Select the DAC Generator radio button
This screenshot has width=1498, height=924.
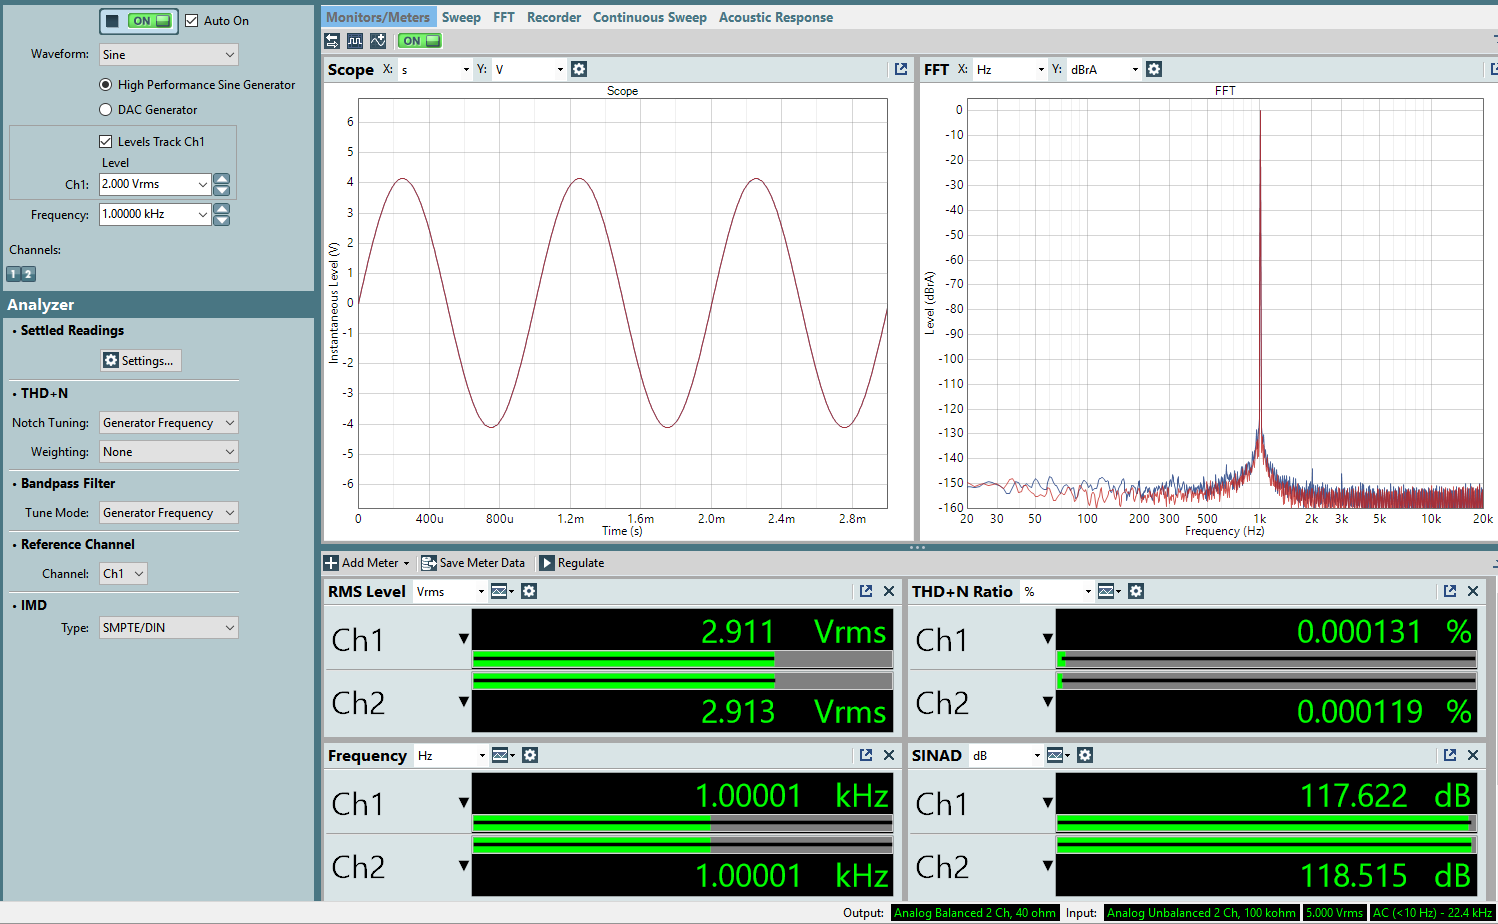click(106, 110)
